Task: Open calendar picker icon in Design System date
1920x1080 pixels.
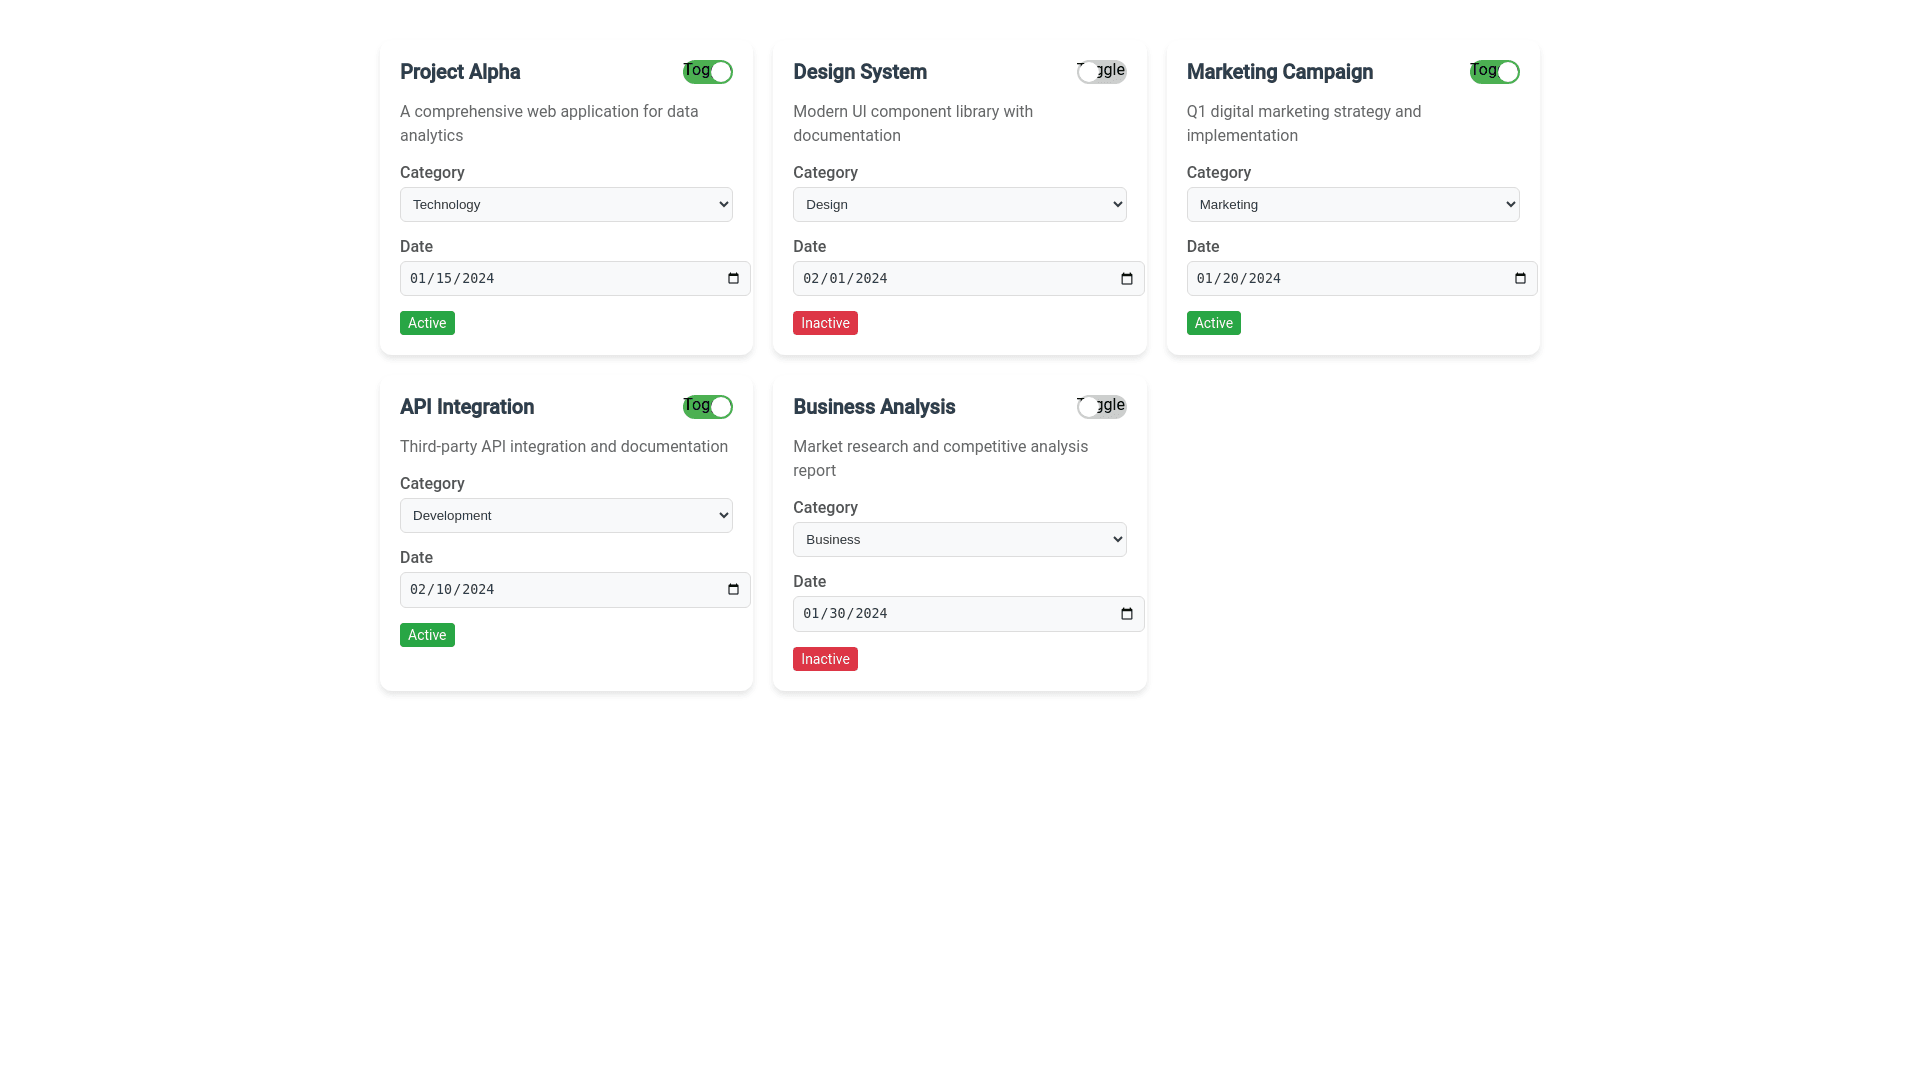Action: (x=1126, y=279)
